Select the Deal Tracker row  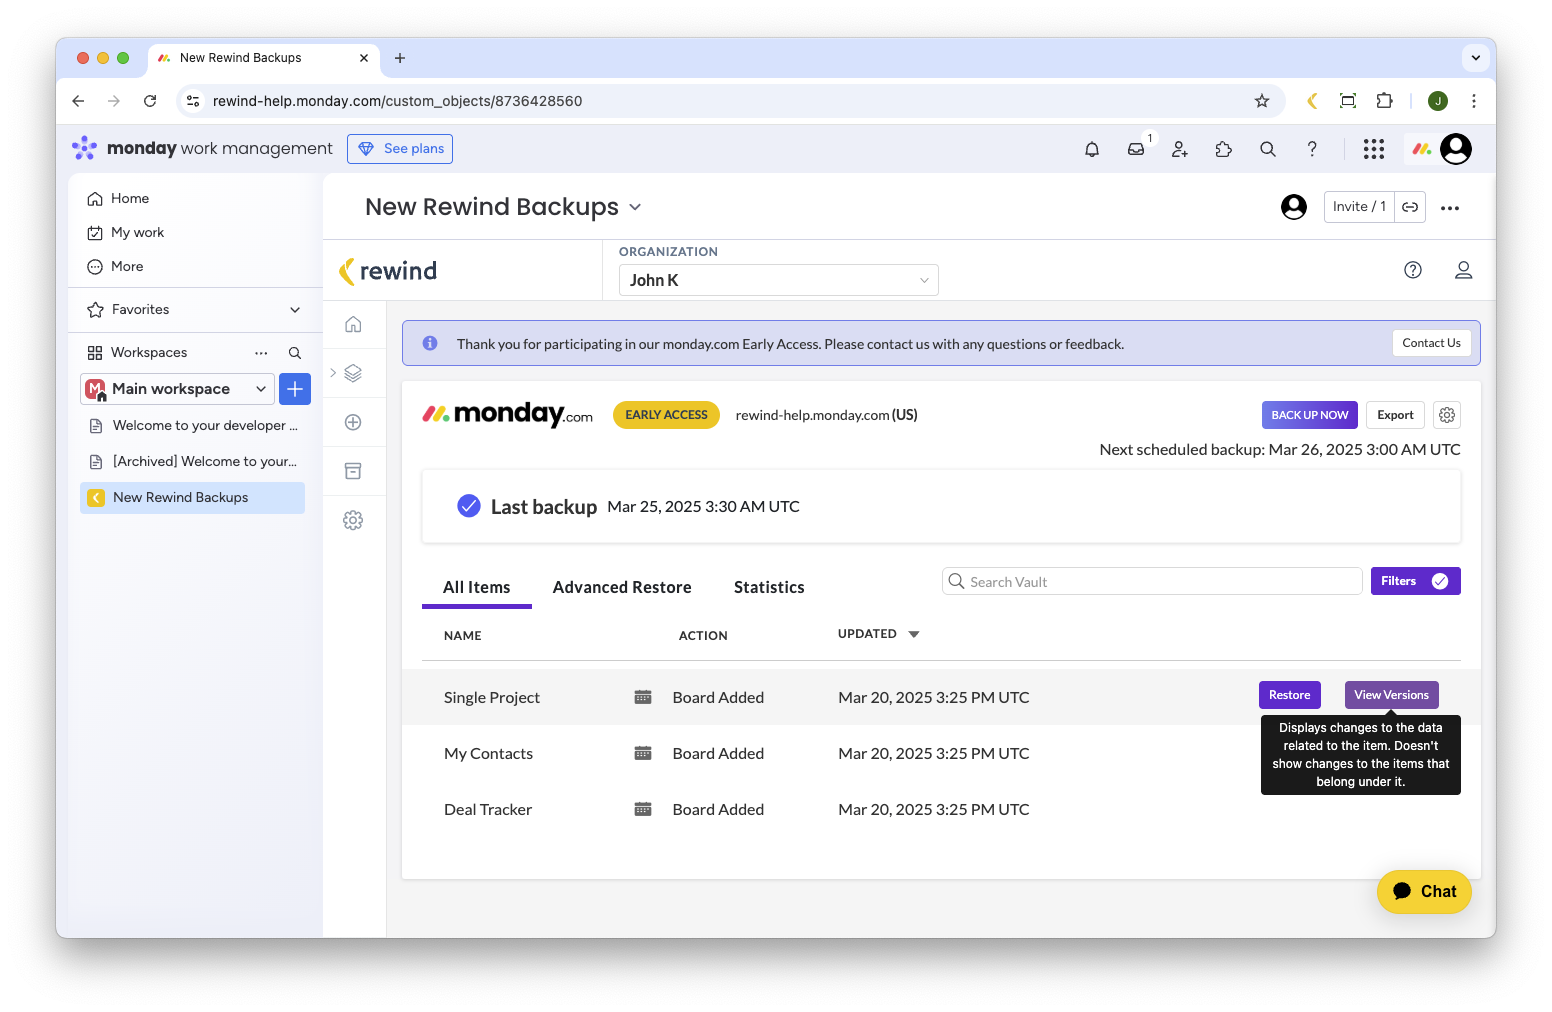[941, 810]
